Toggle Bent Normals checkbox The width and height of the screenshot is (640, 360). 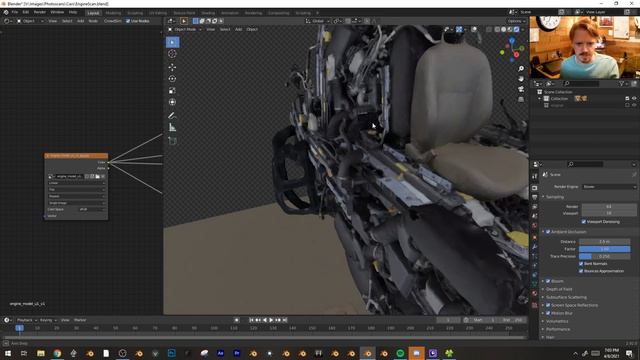581,264
